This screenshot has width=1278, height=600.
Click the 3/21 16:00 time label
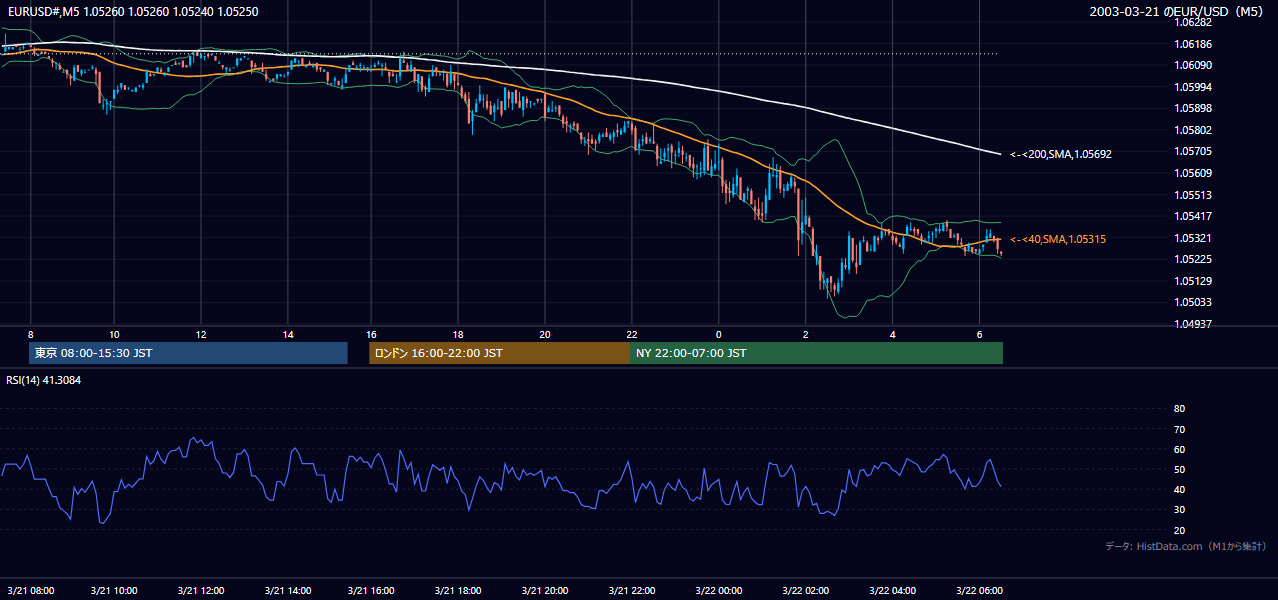pos(371,590)
